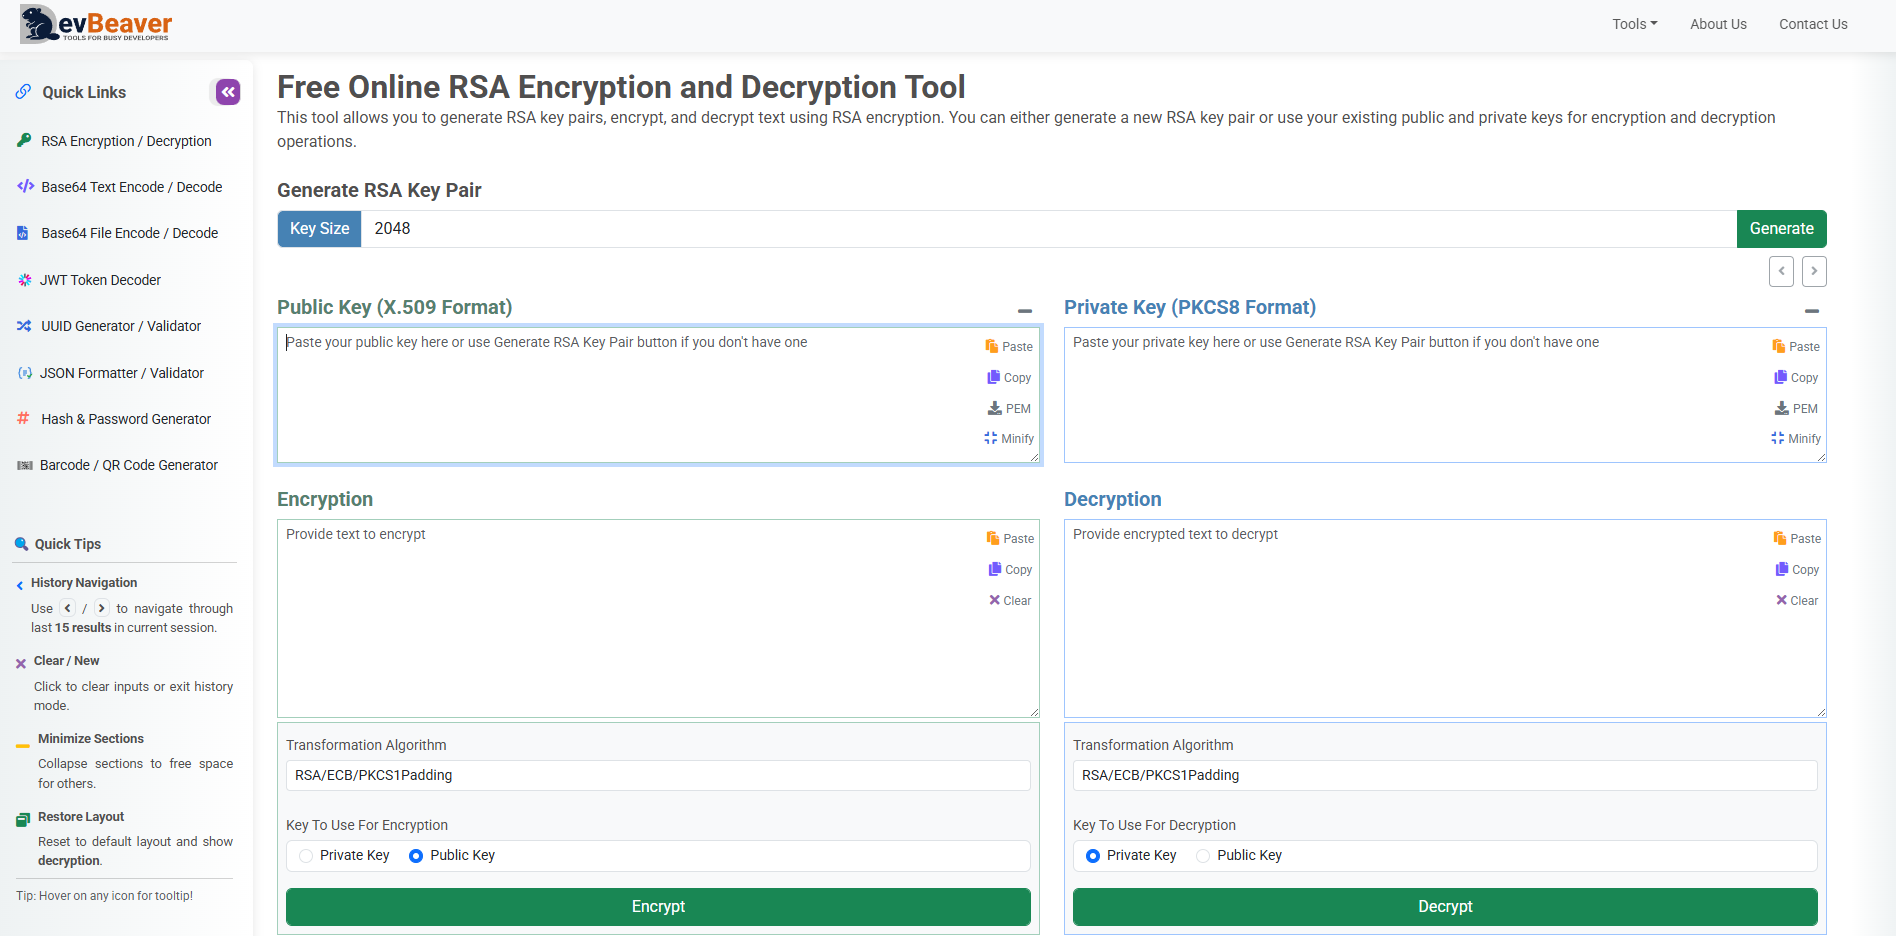
Task: Minify the private key
Action: point(1796,438)
